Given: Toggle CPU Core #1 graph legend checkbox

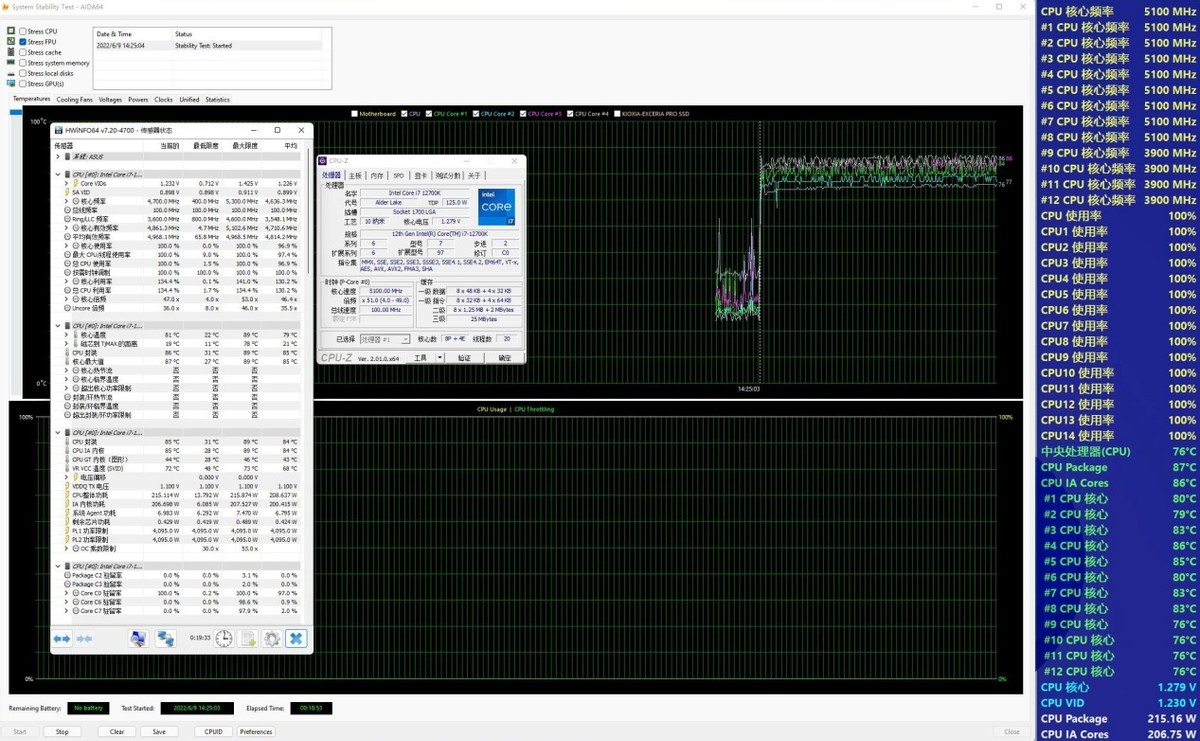Looking at the screenshot, I should tap(426, 114).
